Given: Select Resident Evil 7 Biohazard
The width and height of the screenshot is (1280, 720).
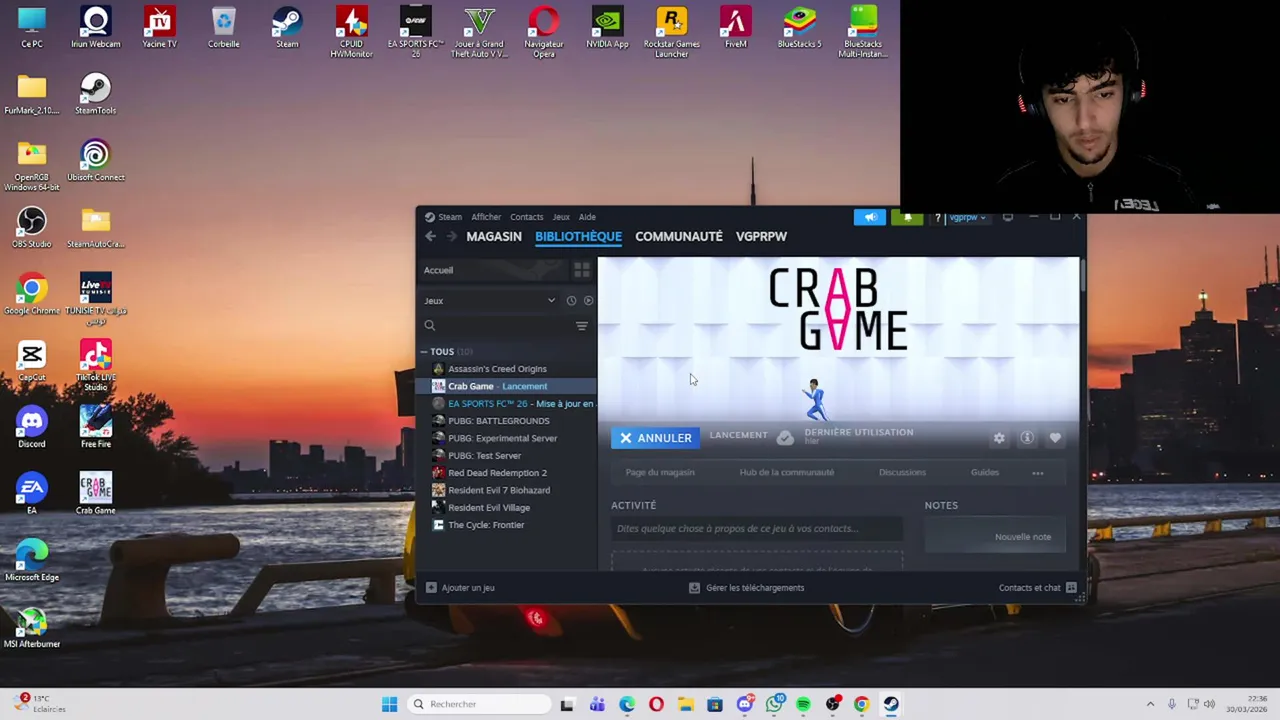Looking at the screenshot, I should (x=498, y=490).
